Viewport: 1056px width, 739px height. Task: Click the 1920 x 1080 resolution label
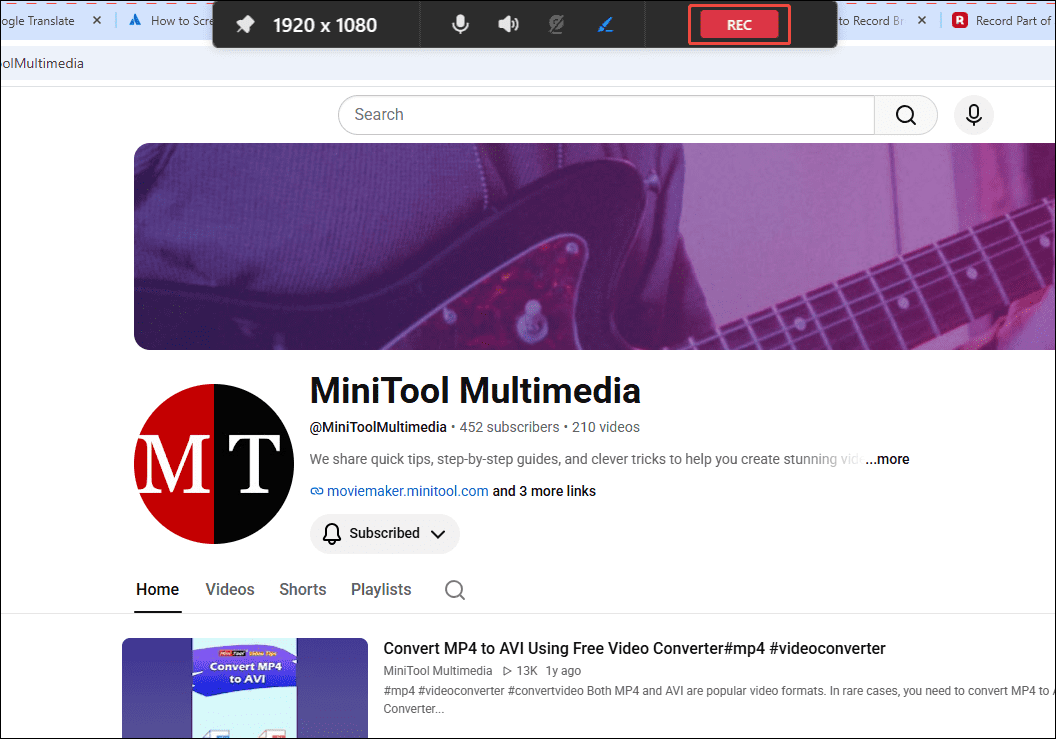[325, 25]
